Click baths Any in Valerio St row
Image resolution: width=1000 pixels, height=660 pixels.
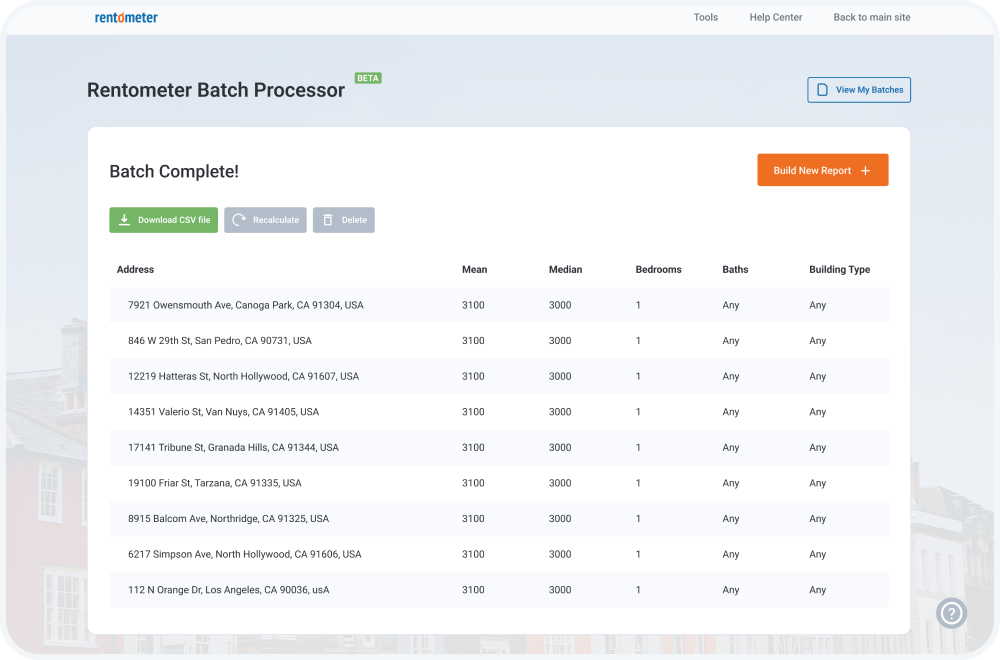pyautogui.click(x=731, y=412)
